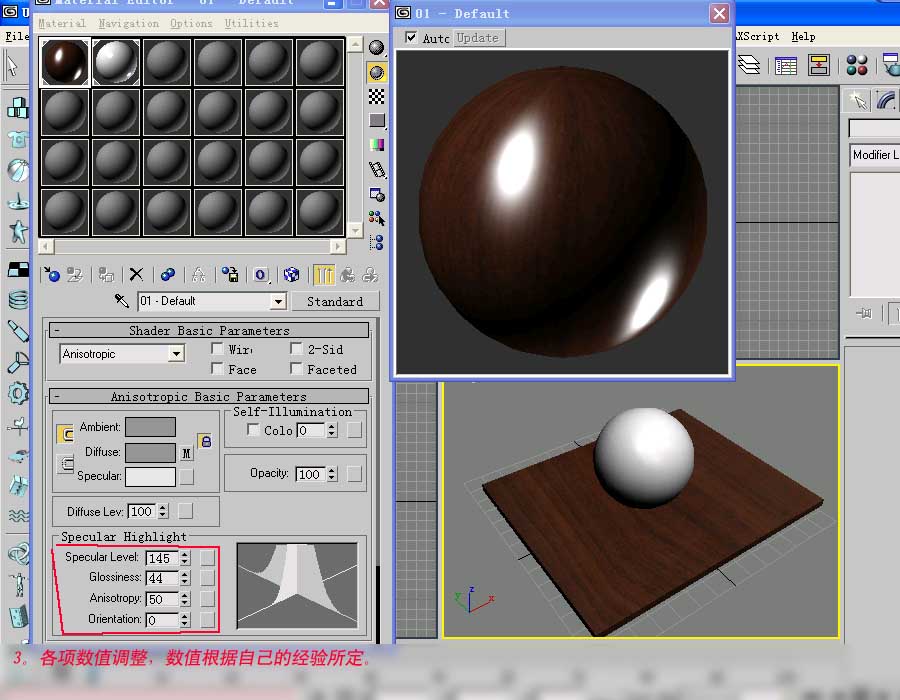Open the Navigation menu in Material Editor

coord(128,23)
